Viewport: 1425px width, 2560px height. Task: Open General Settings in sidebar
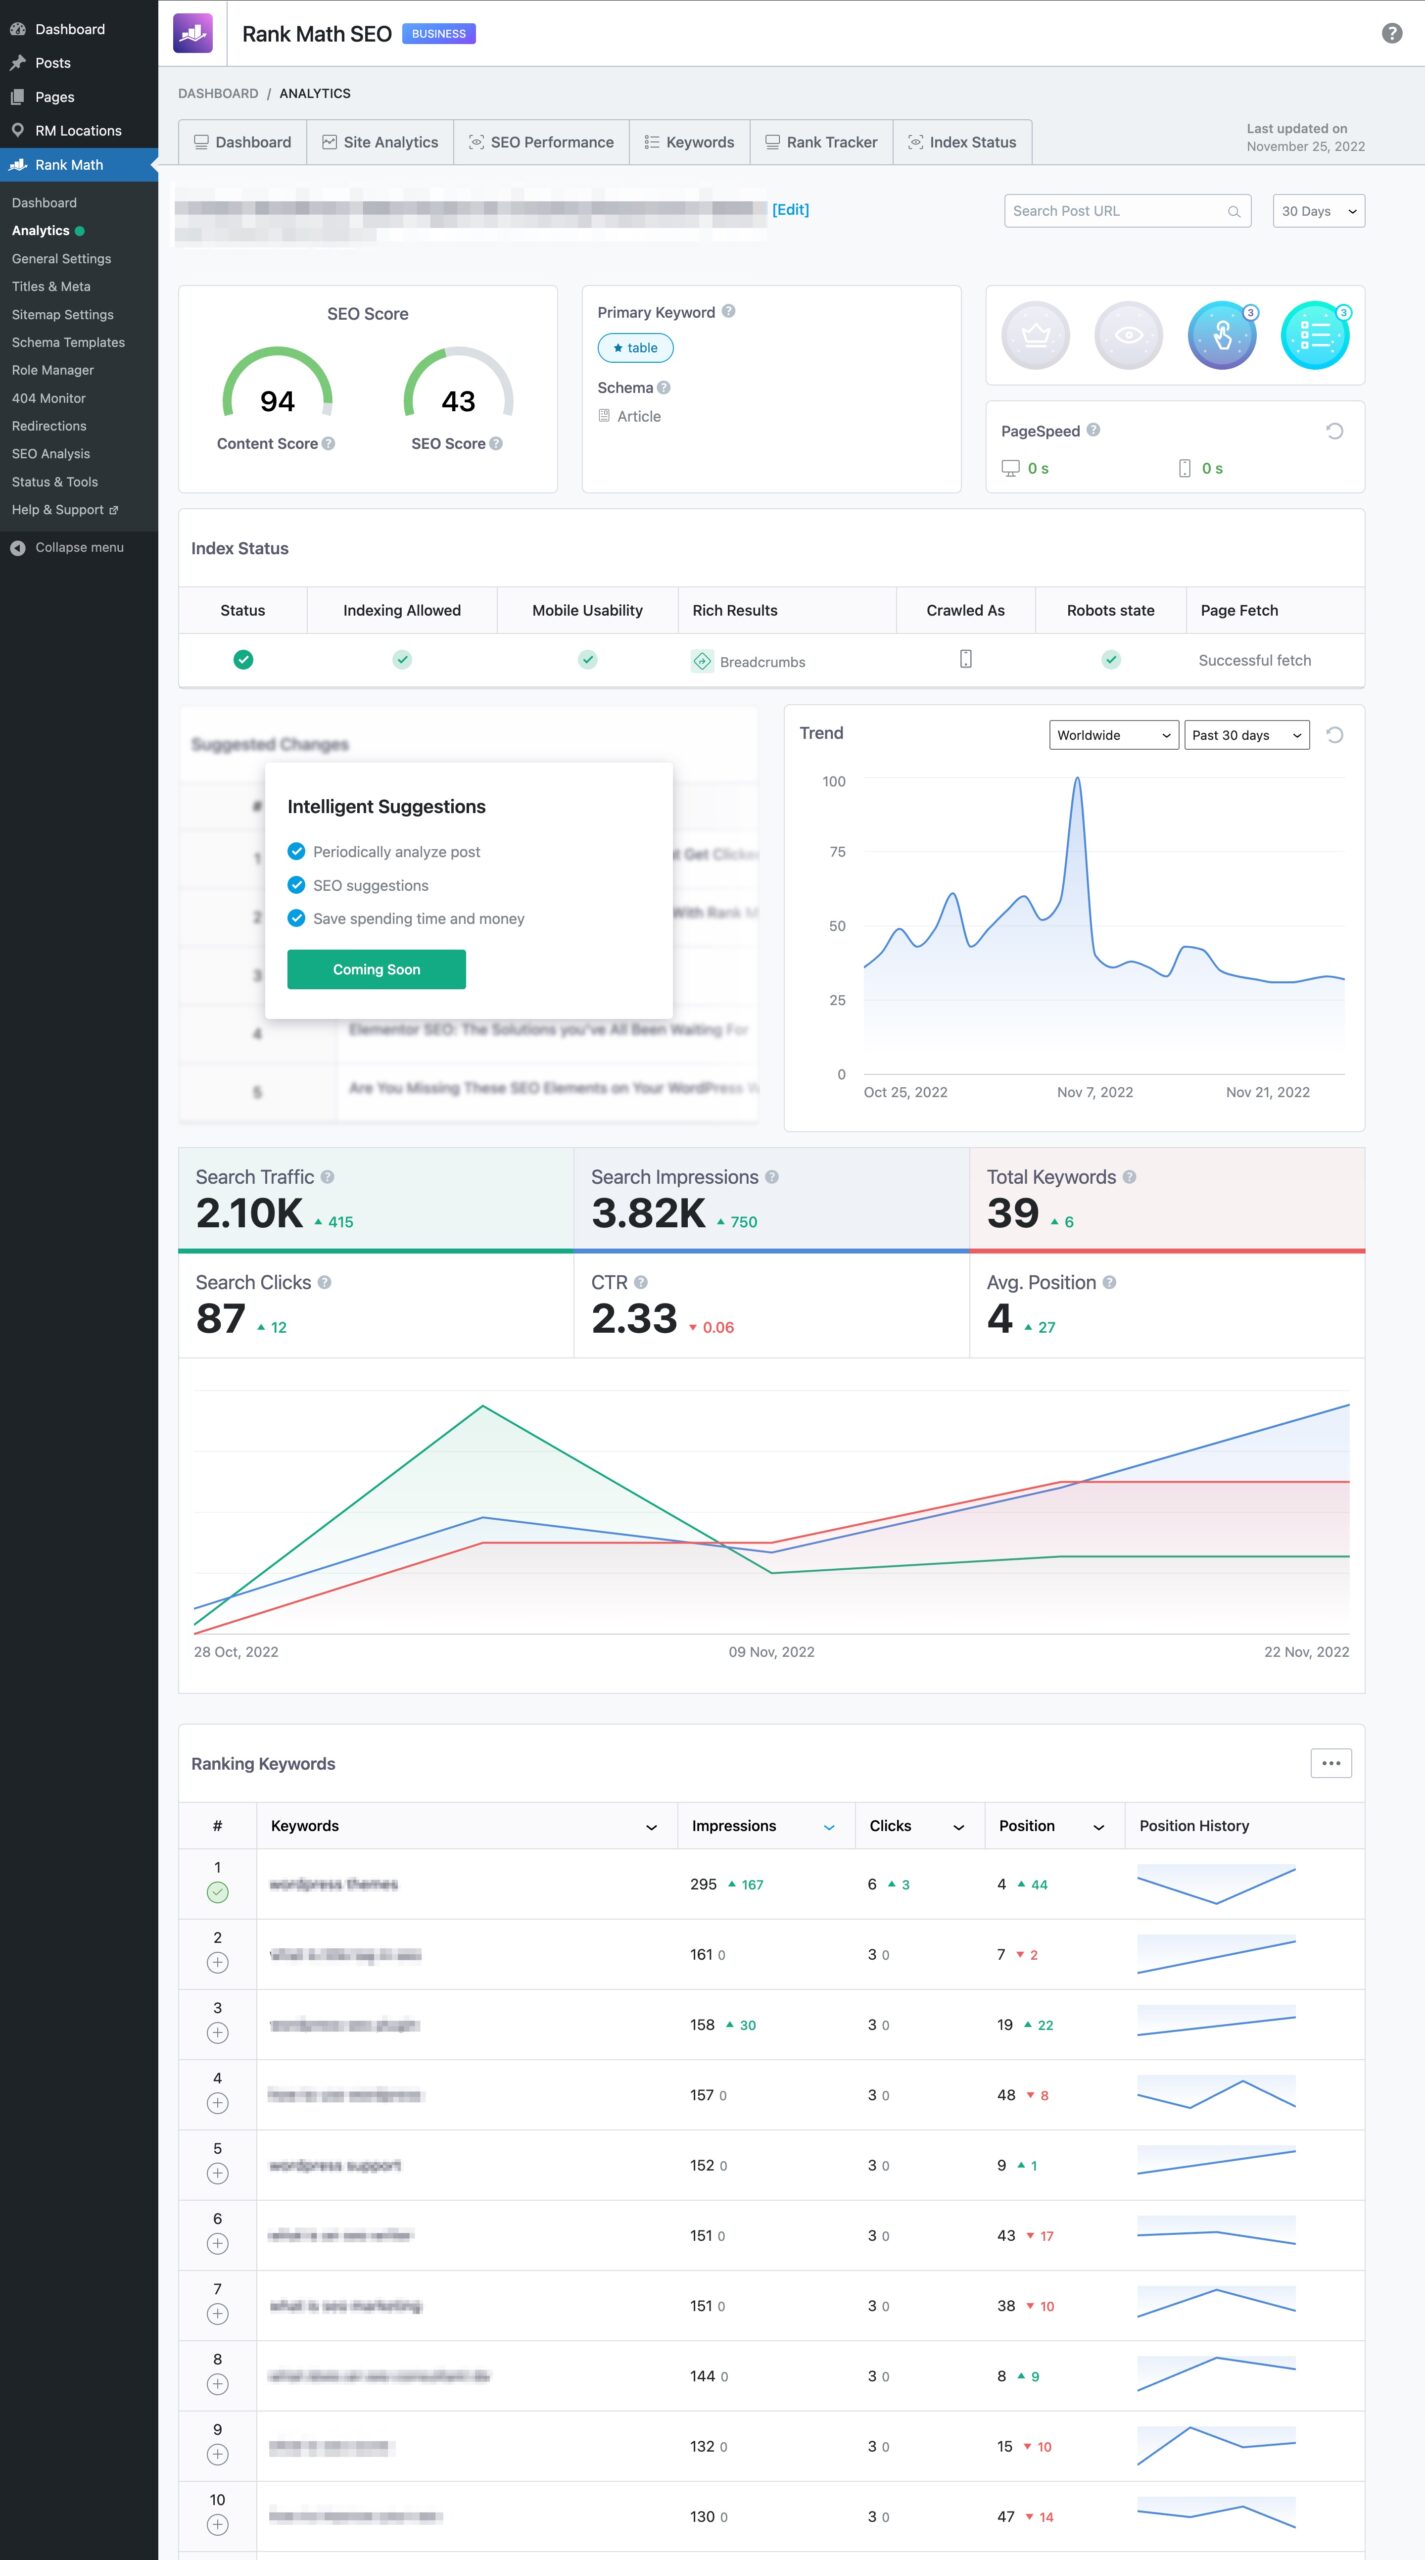(x=61, y=258)
